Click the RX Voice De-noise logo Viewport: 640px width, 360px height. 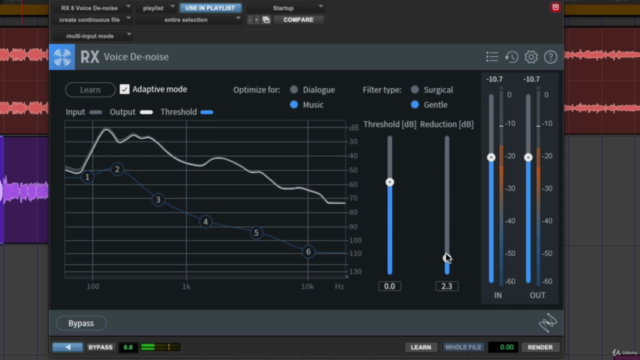[x=62, y=57]
